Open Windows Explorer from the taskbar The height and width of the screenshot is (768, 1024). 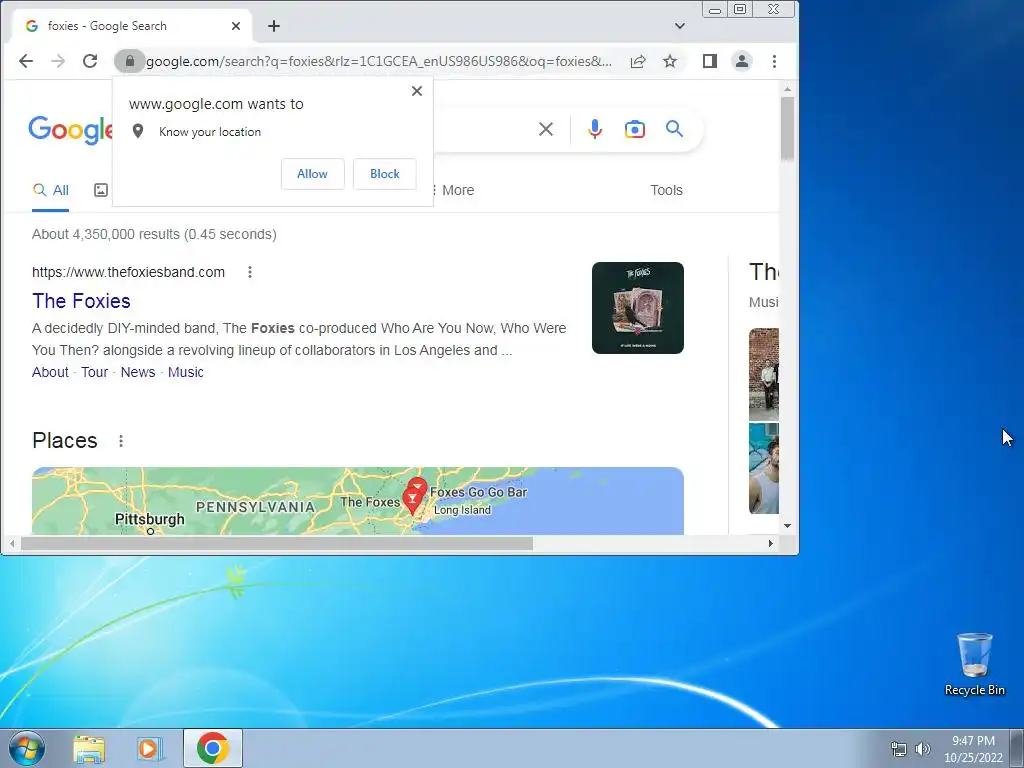(89, 748)
